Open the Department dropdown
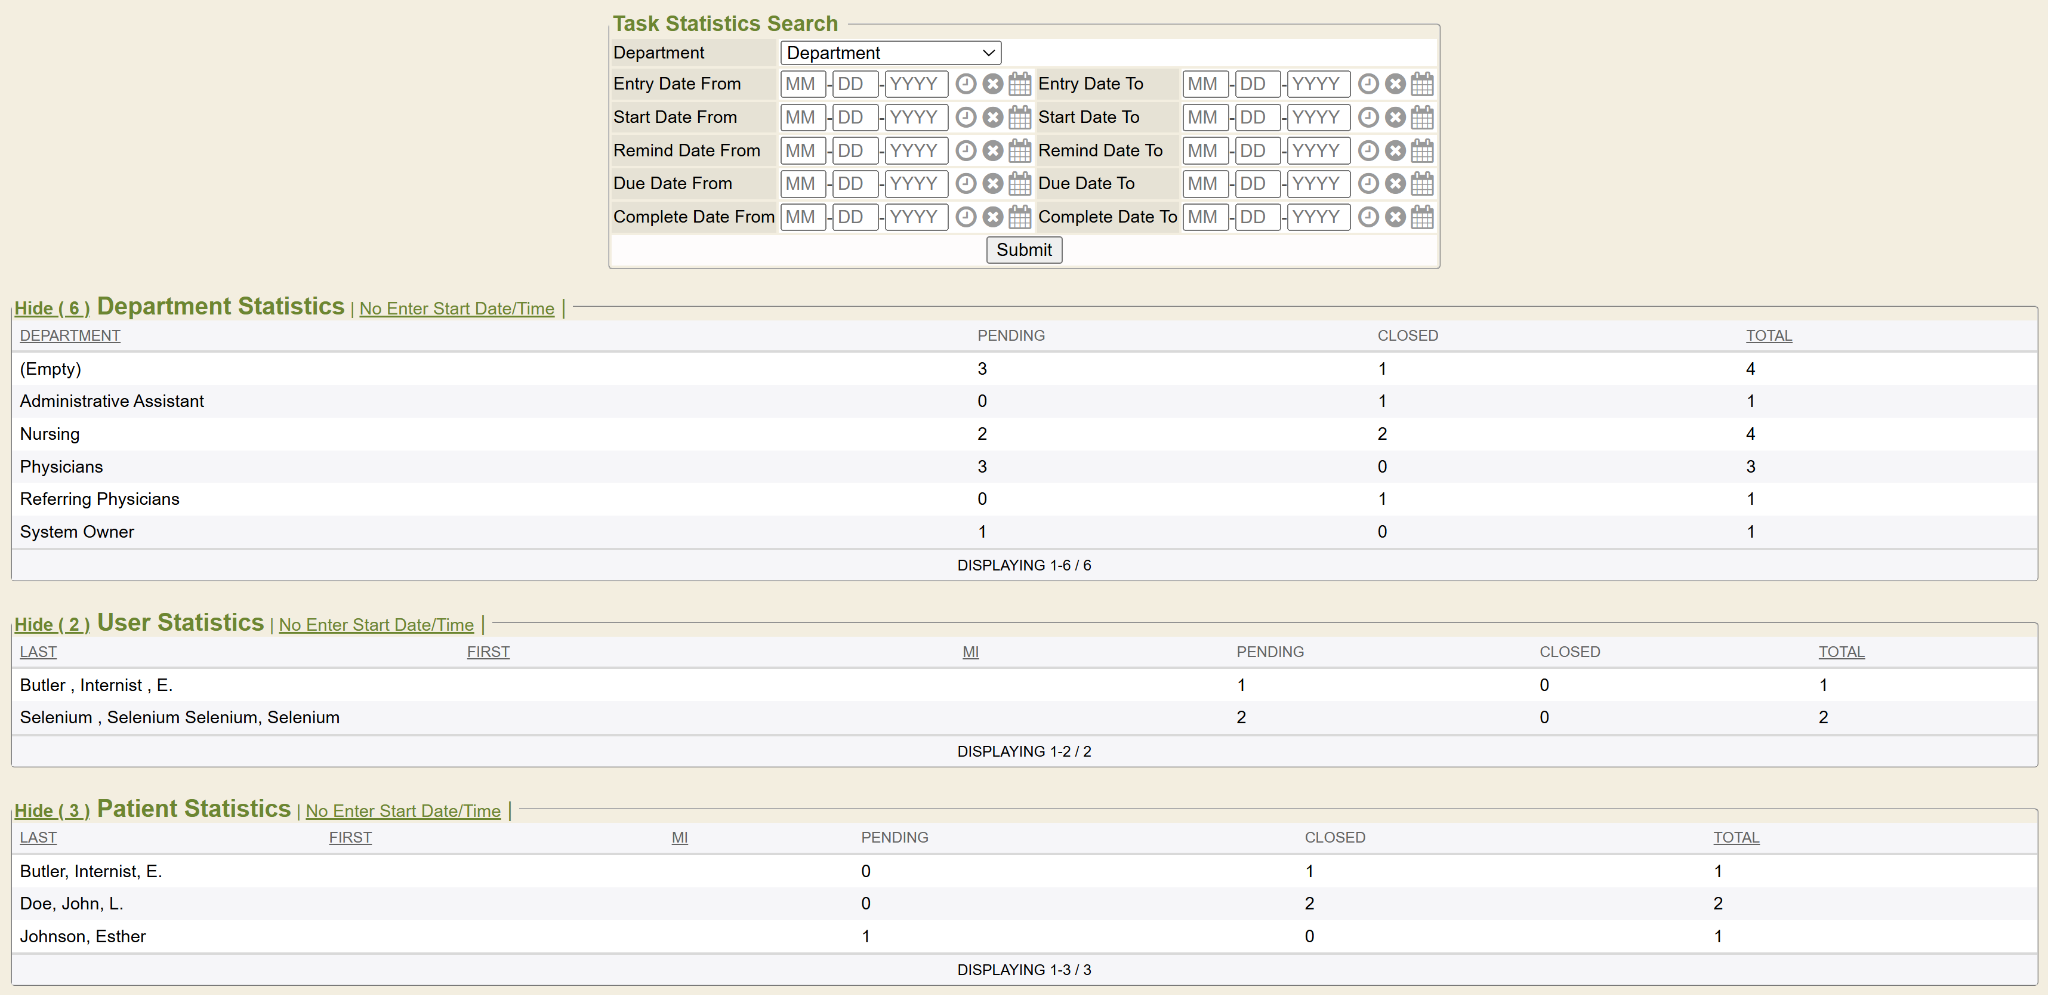Viewport: 2048px width, 995px height. point(890,53)
